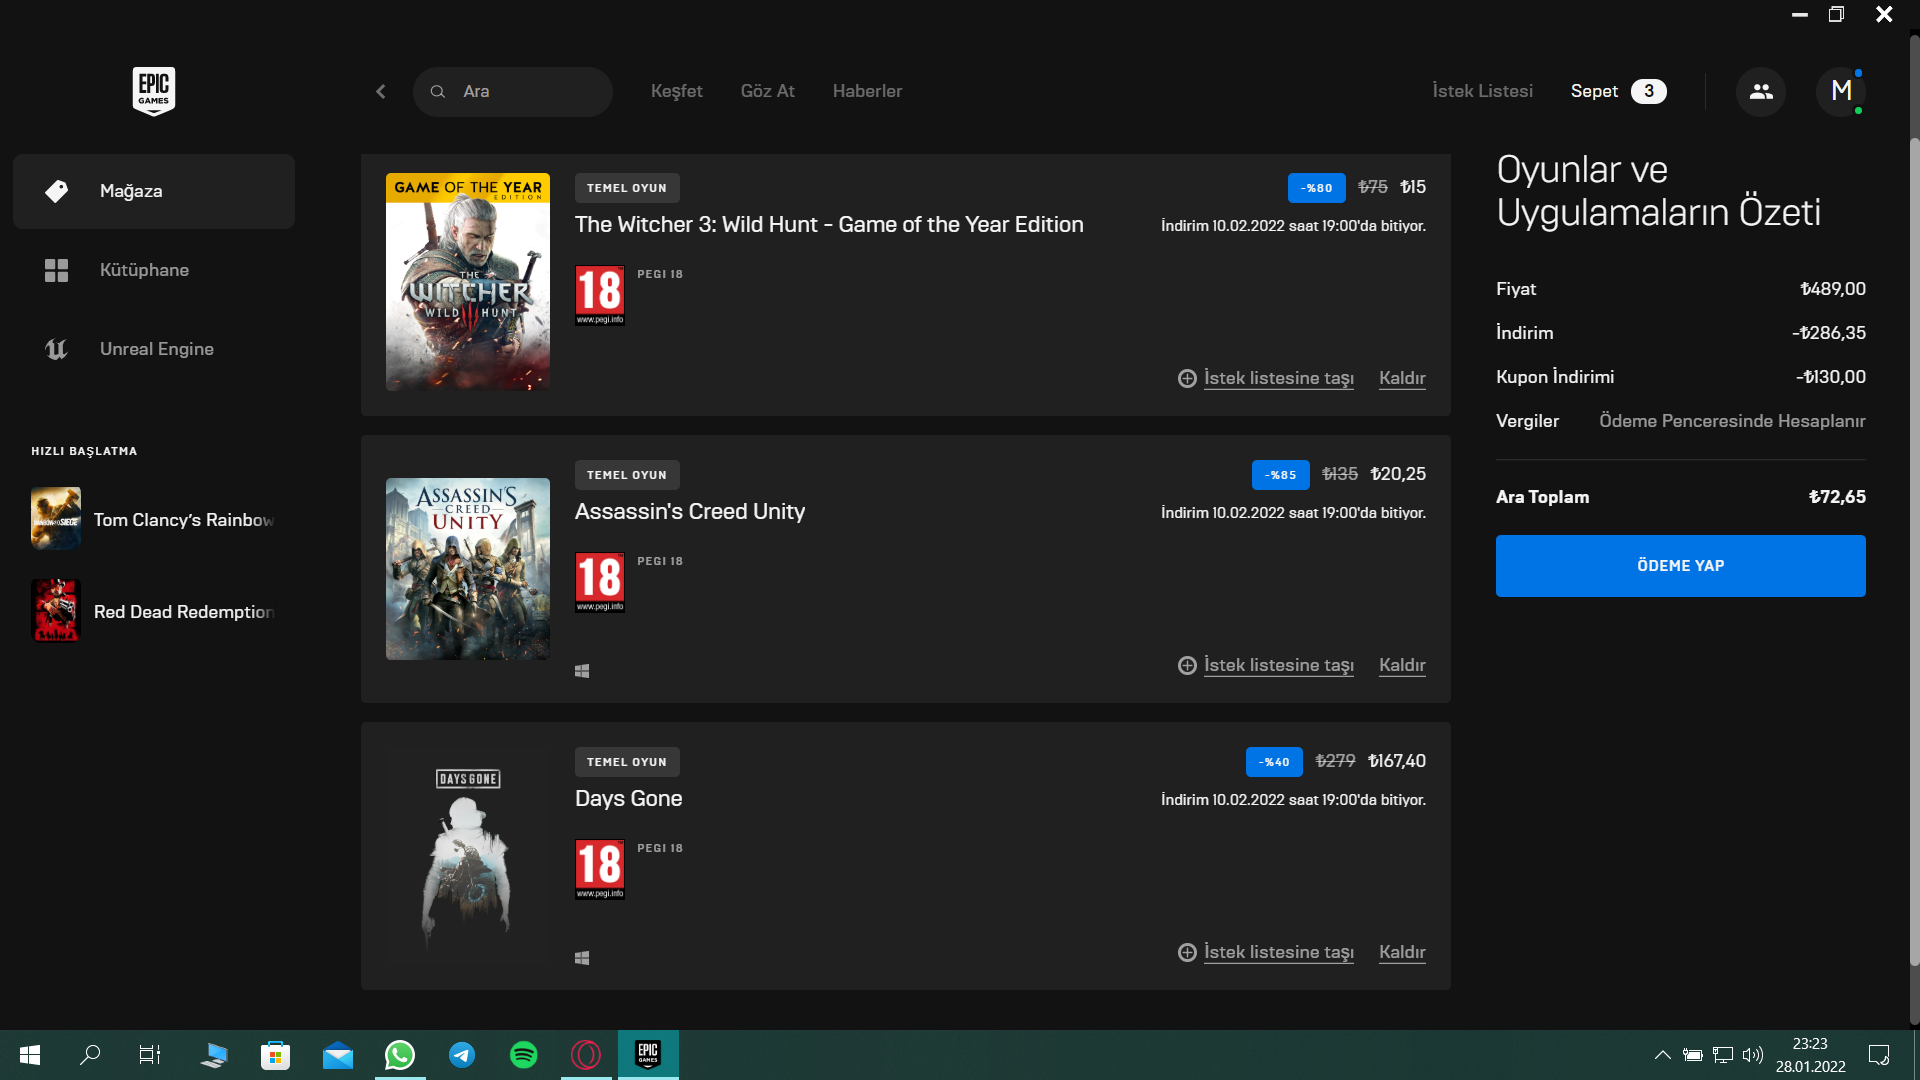Open the Mail app from the taskbar

point(338,1055)
